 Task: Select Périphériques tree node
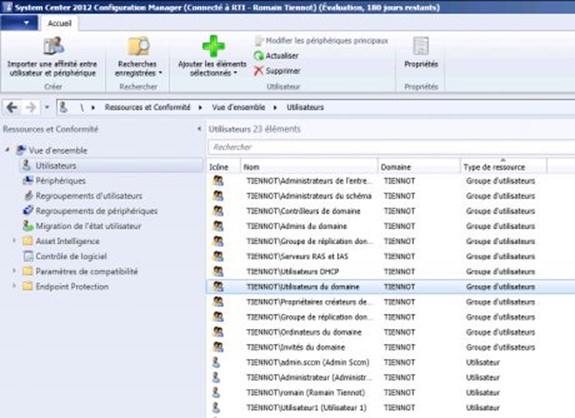[61, 181]
